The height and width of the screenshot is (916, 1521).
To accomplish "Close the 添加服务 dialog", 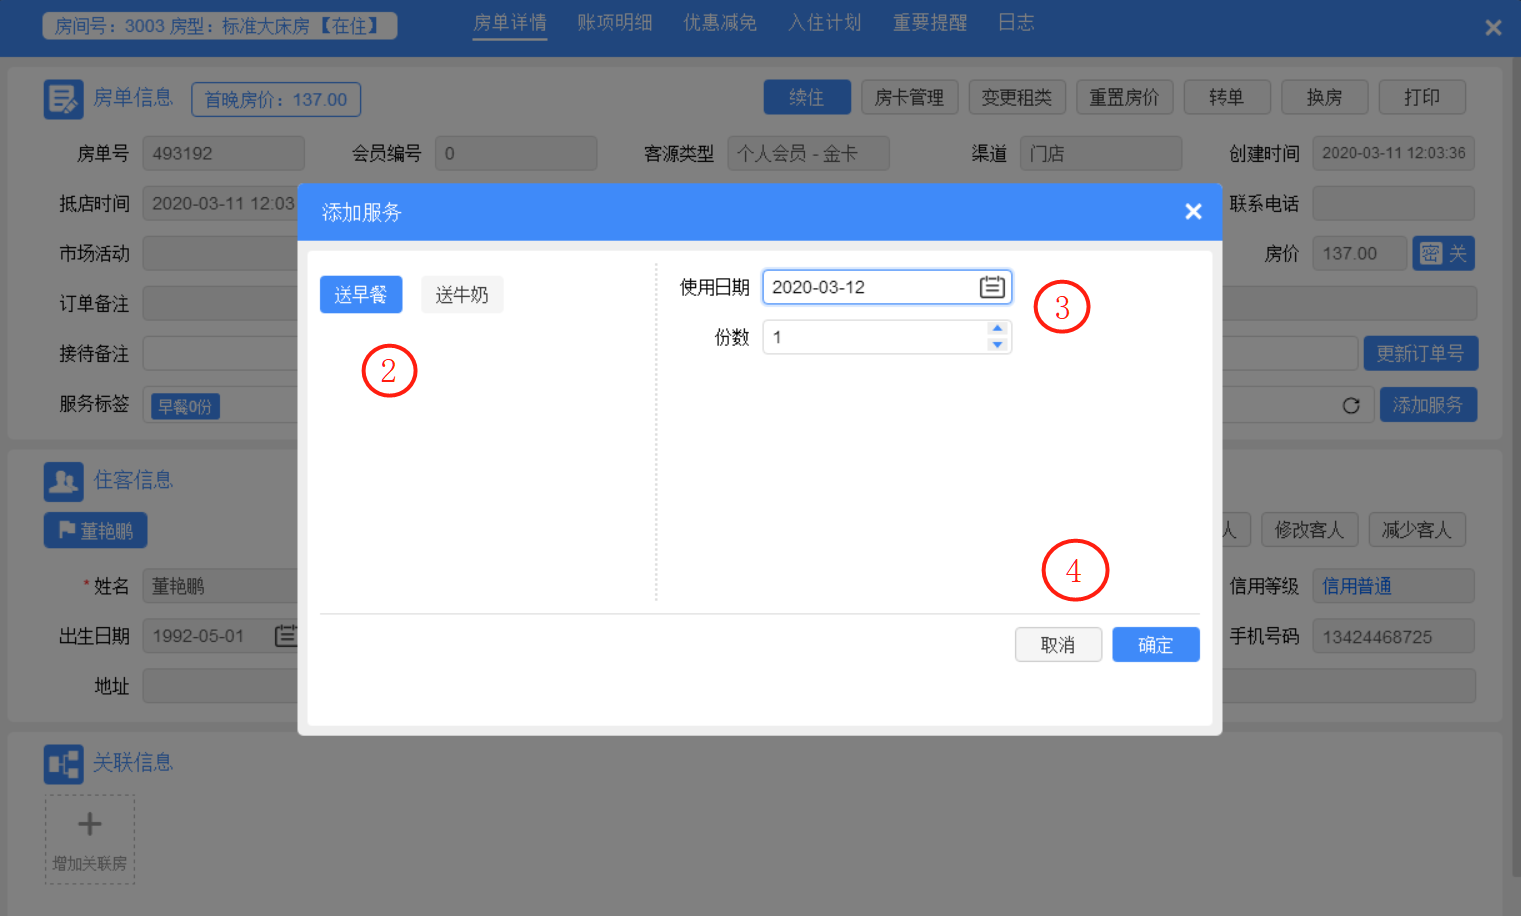I will click(1193, 211).
